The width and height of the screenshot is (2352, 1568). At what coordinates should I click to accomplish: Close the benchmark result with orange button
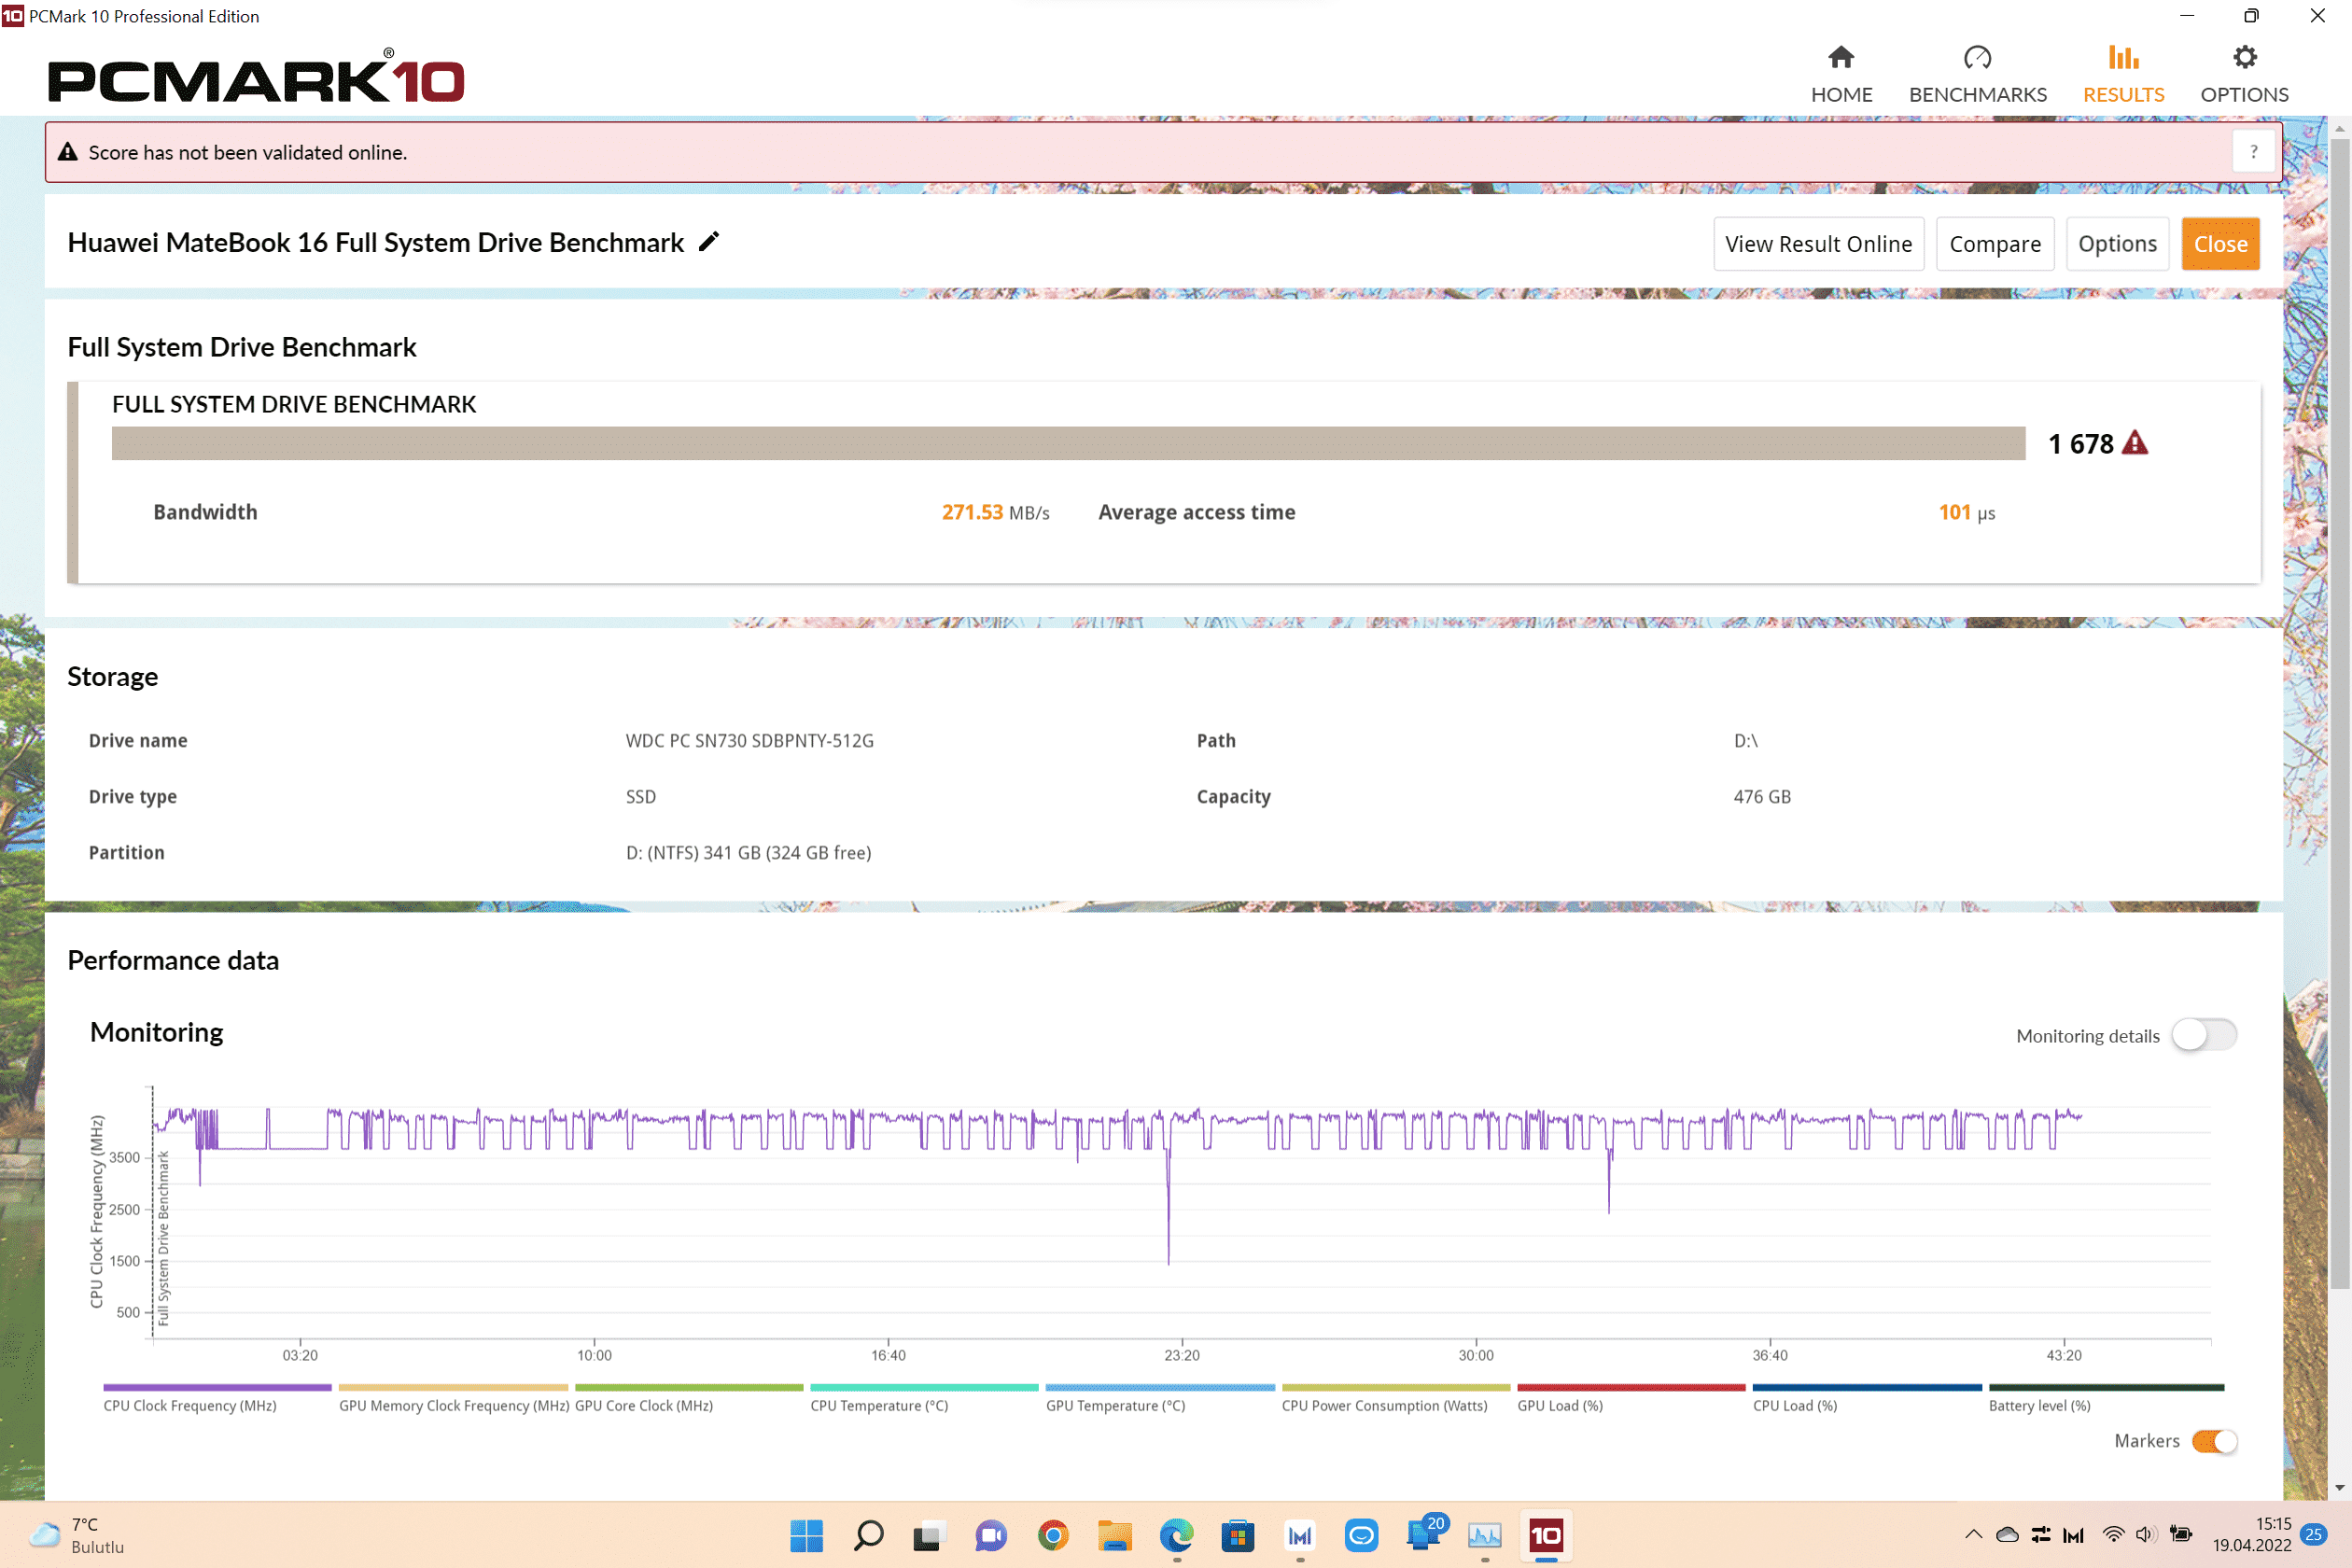(2219, 244)
